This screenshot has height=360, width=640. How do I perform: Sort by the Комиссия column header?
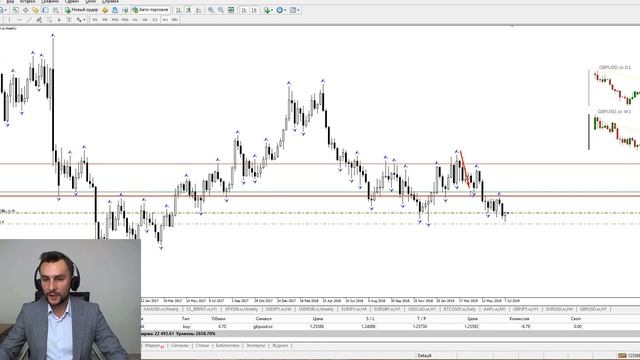pos(519,318)
